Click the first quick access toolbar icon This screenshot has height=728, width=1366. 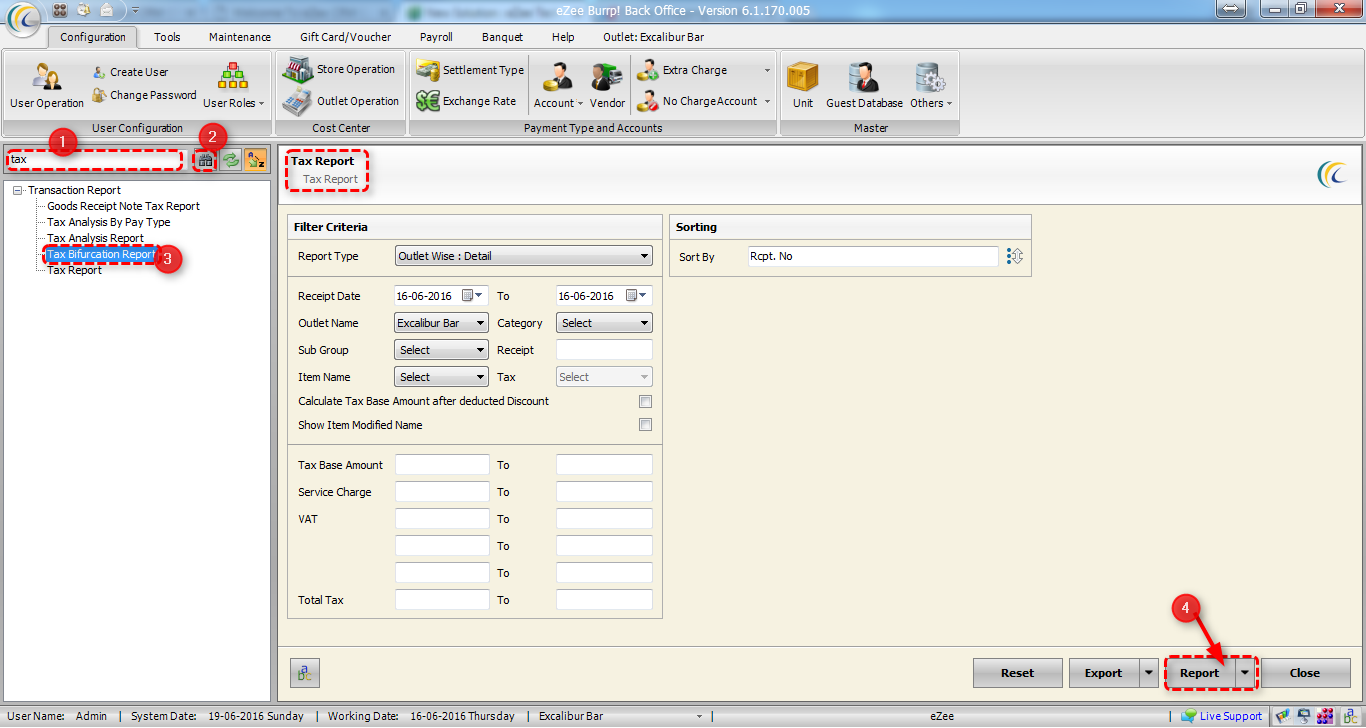60,10
